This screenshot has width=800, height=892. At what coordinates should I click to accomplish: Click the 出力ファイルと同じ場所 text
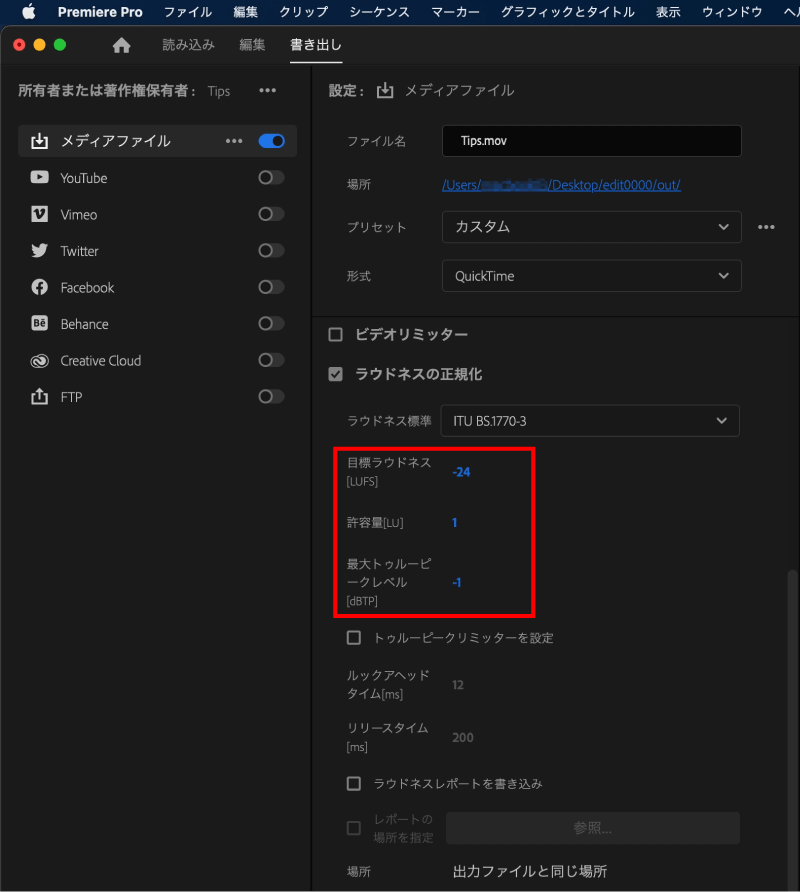(x=530, y=872)
